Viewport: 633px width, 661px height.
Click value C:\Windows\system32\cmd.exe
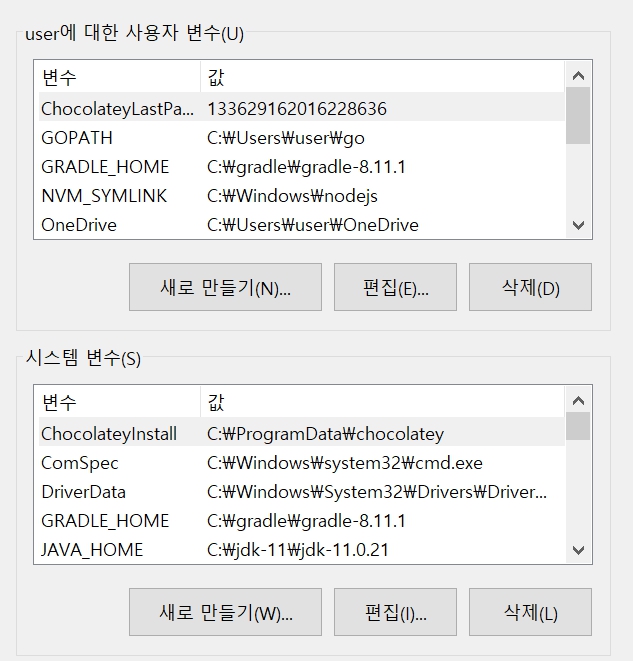(345, 463)
